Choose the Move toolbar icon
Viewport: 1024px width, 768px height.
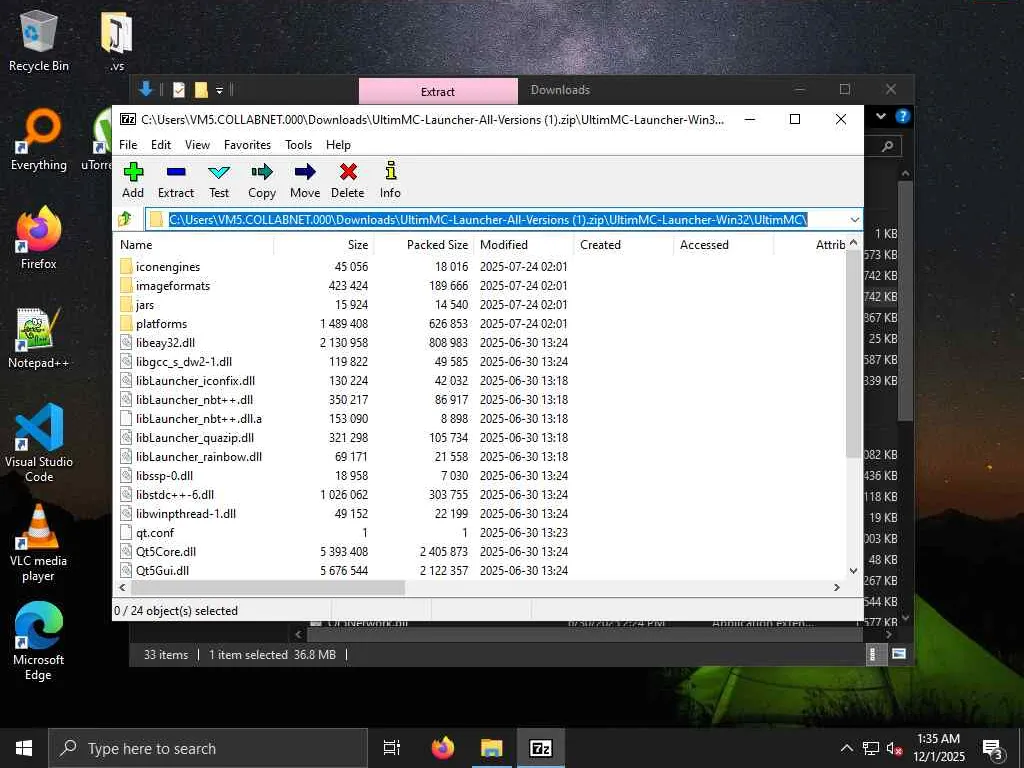click(x=305, y=180)
